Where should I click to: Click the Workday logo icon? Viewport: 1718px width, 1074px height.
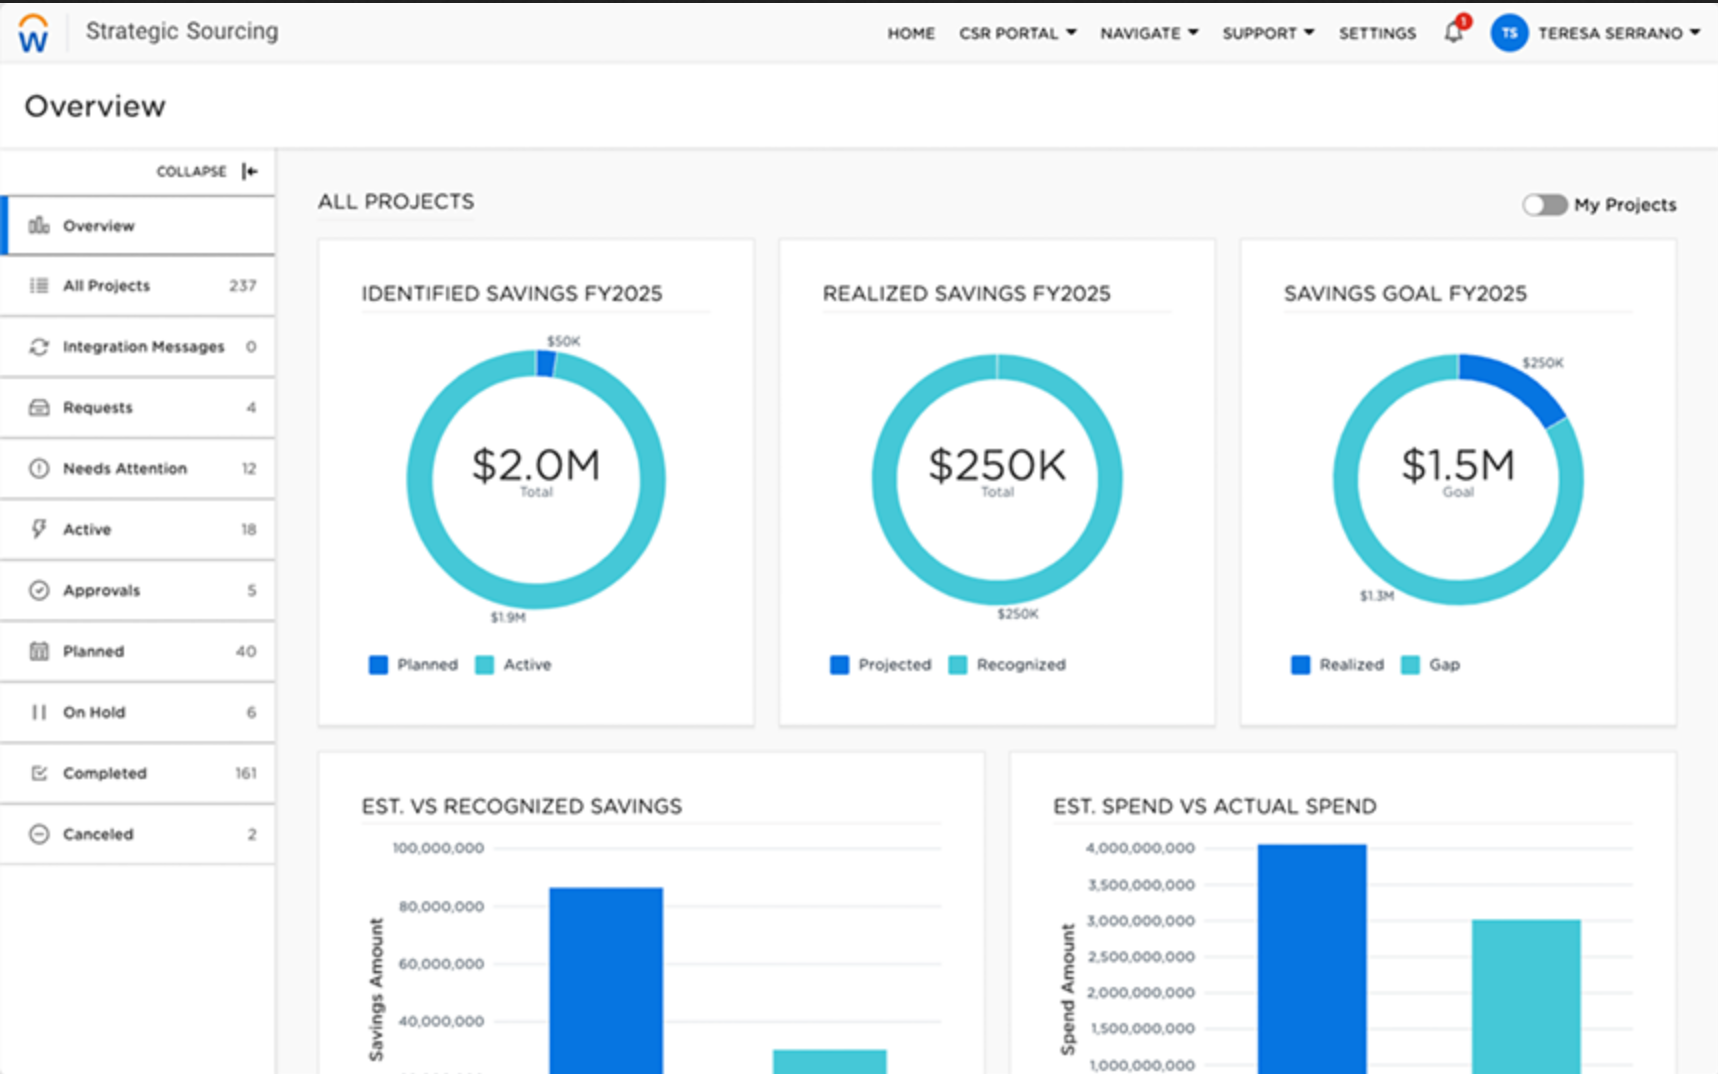pyautogui.click(x=33, y=33)
